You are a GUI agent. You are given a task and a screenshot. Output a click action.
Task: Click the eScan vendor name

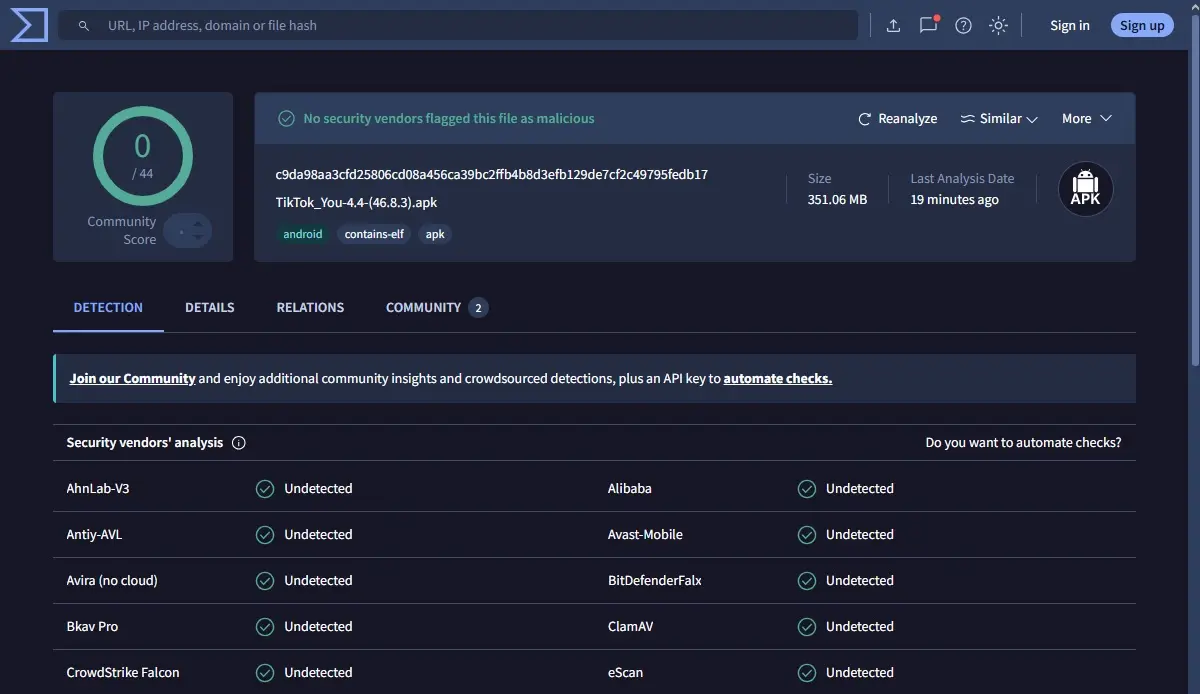point(625,673)
